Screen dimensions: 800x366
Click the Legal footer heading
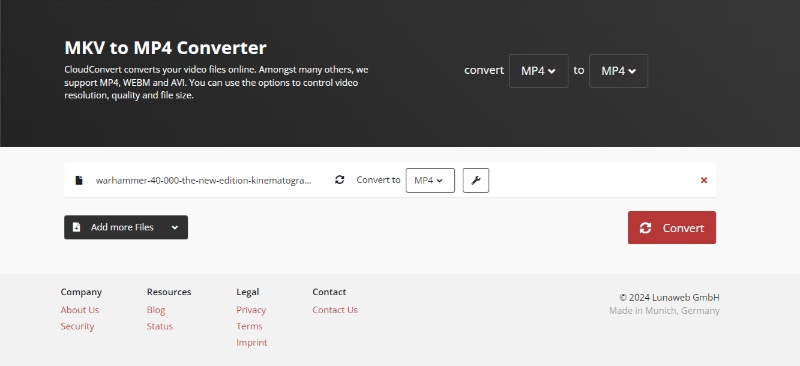247,292
